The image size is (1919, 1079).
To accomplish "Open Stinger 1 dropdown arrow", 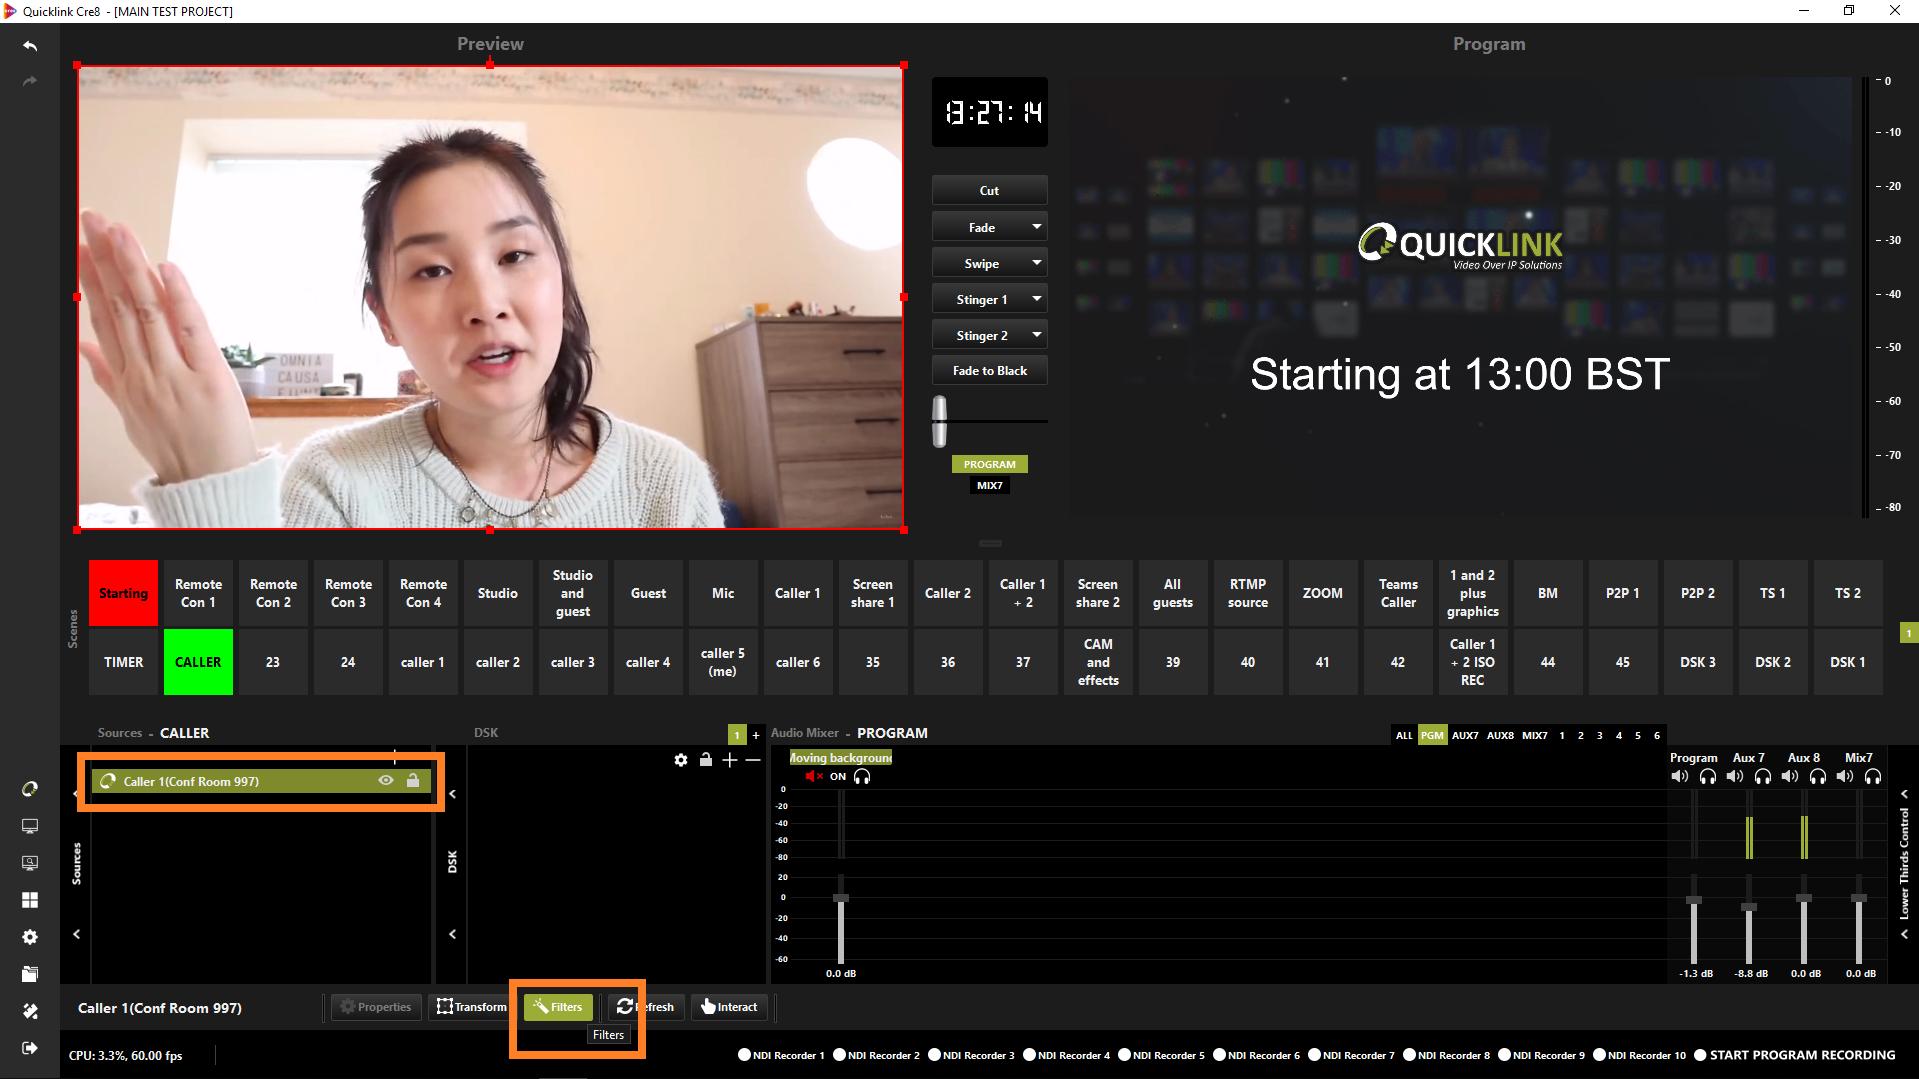I will (x=1037, y=299).
